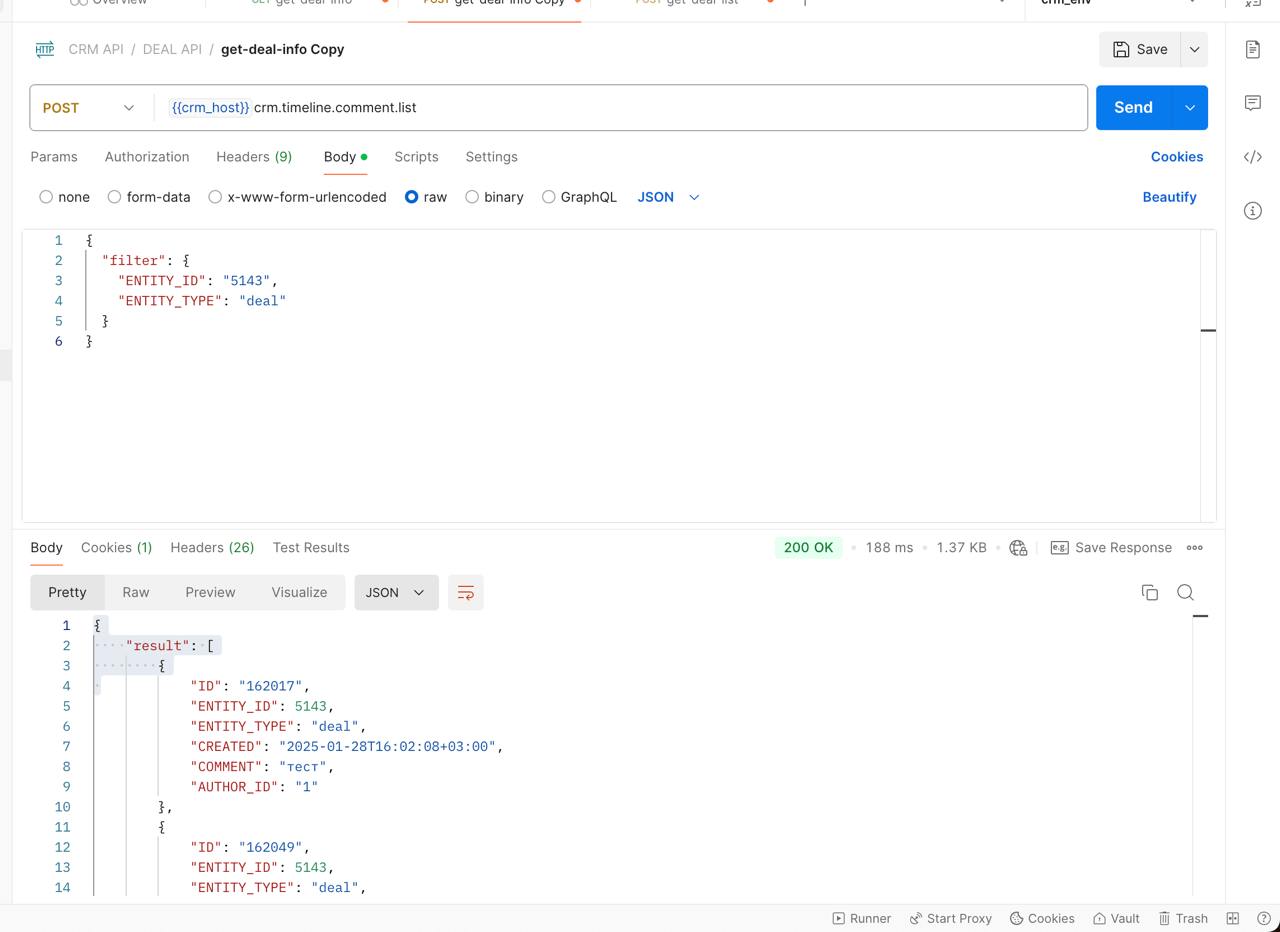Click the network globe icon near response size
The image size is (1280, 932).
(1018, 548)
